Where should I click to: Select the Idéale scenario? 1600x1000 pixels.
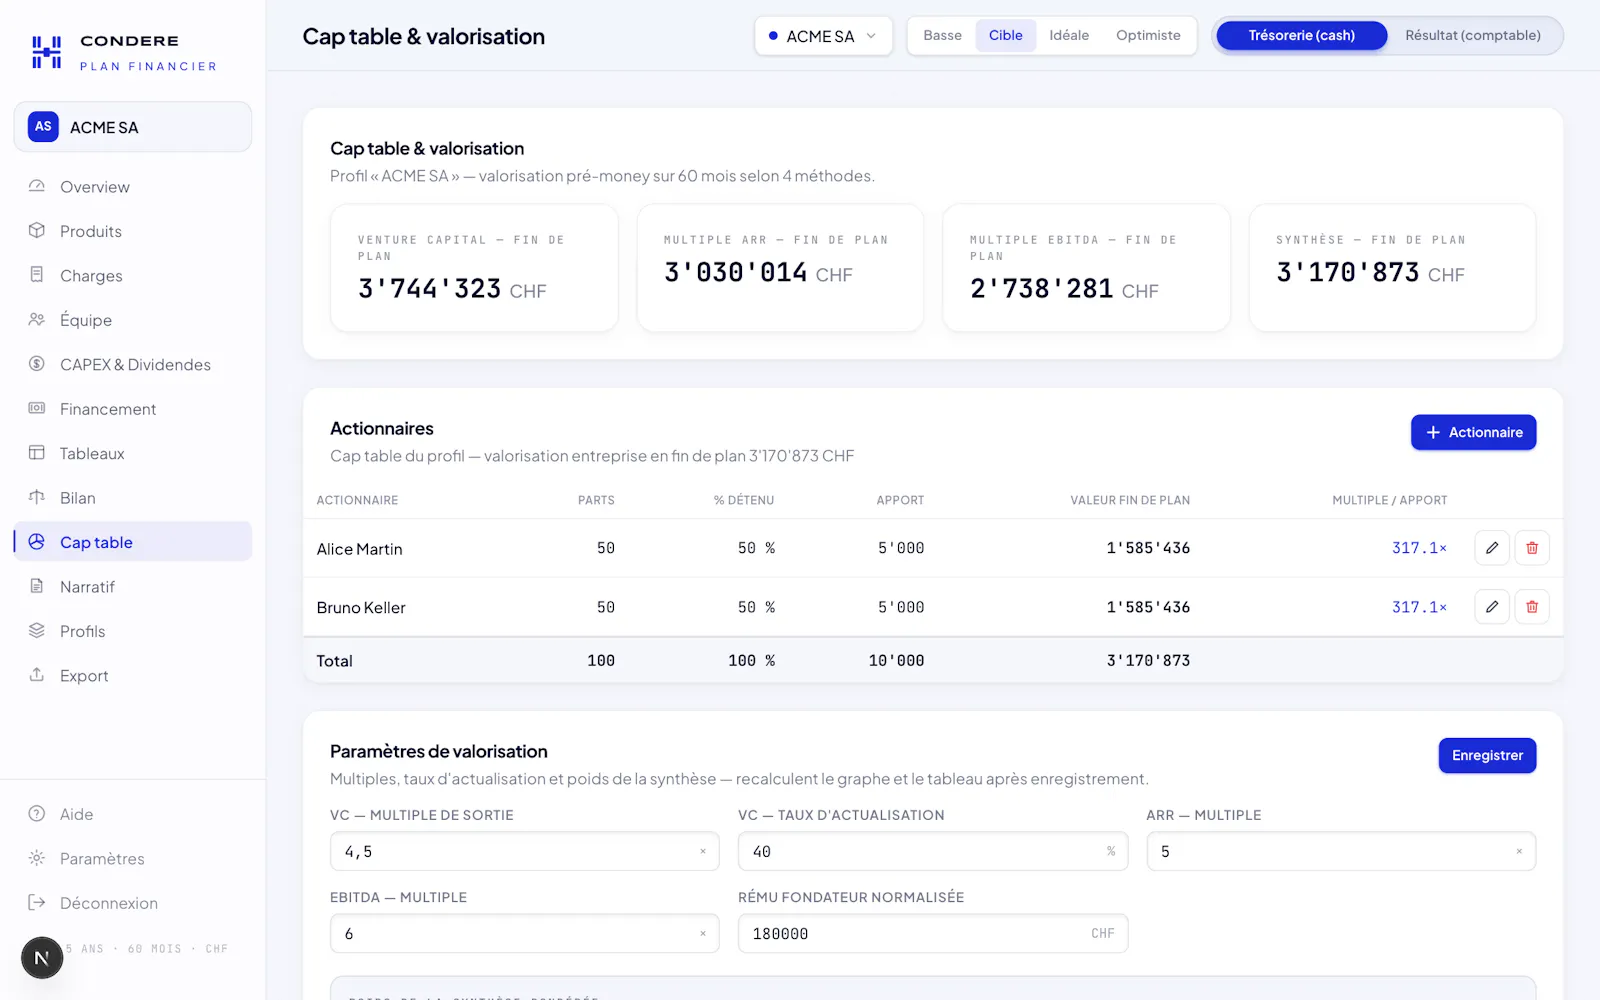(x=1069, y=36)
